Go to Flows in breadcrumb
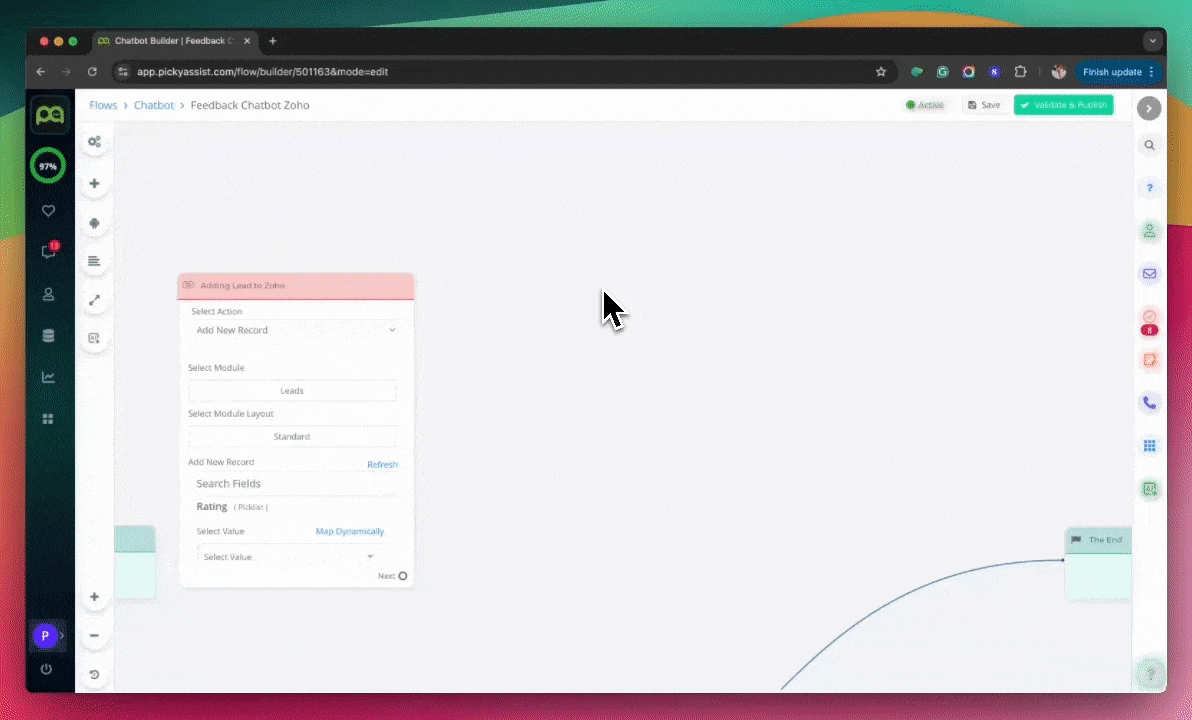This screenshot has height=720, width=1192. (x=103, y=105)
